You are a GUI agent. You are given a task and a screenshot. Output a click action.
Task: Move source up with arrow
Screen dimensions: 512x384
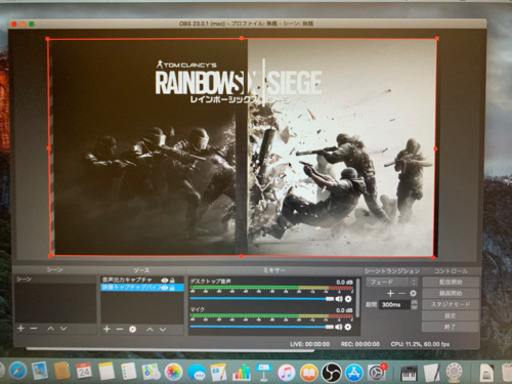(150, 330)
